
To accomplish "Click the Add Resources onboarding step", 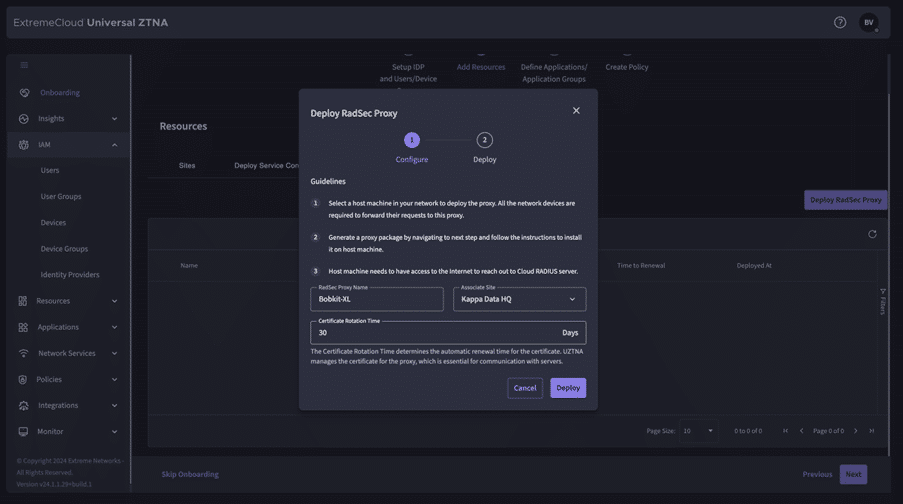I will click(x=481, y=67).
